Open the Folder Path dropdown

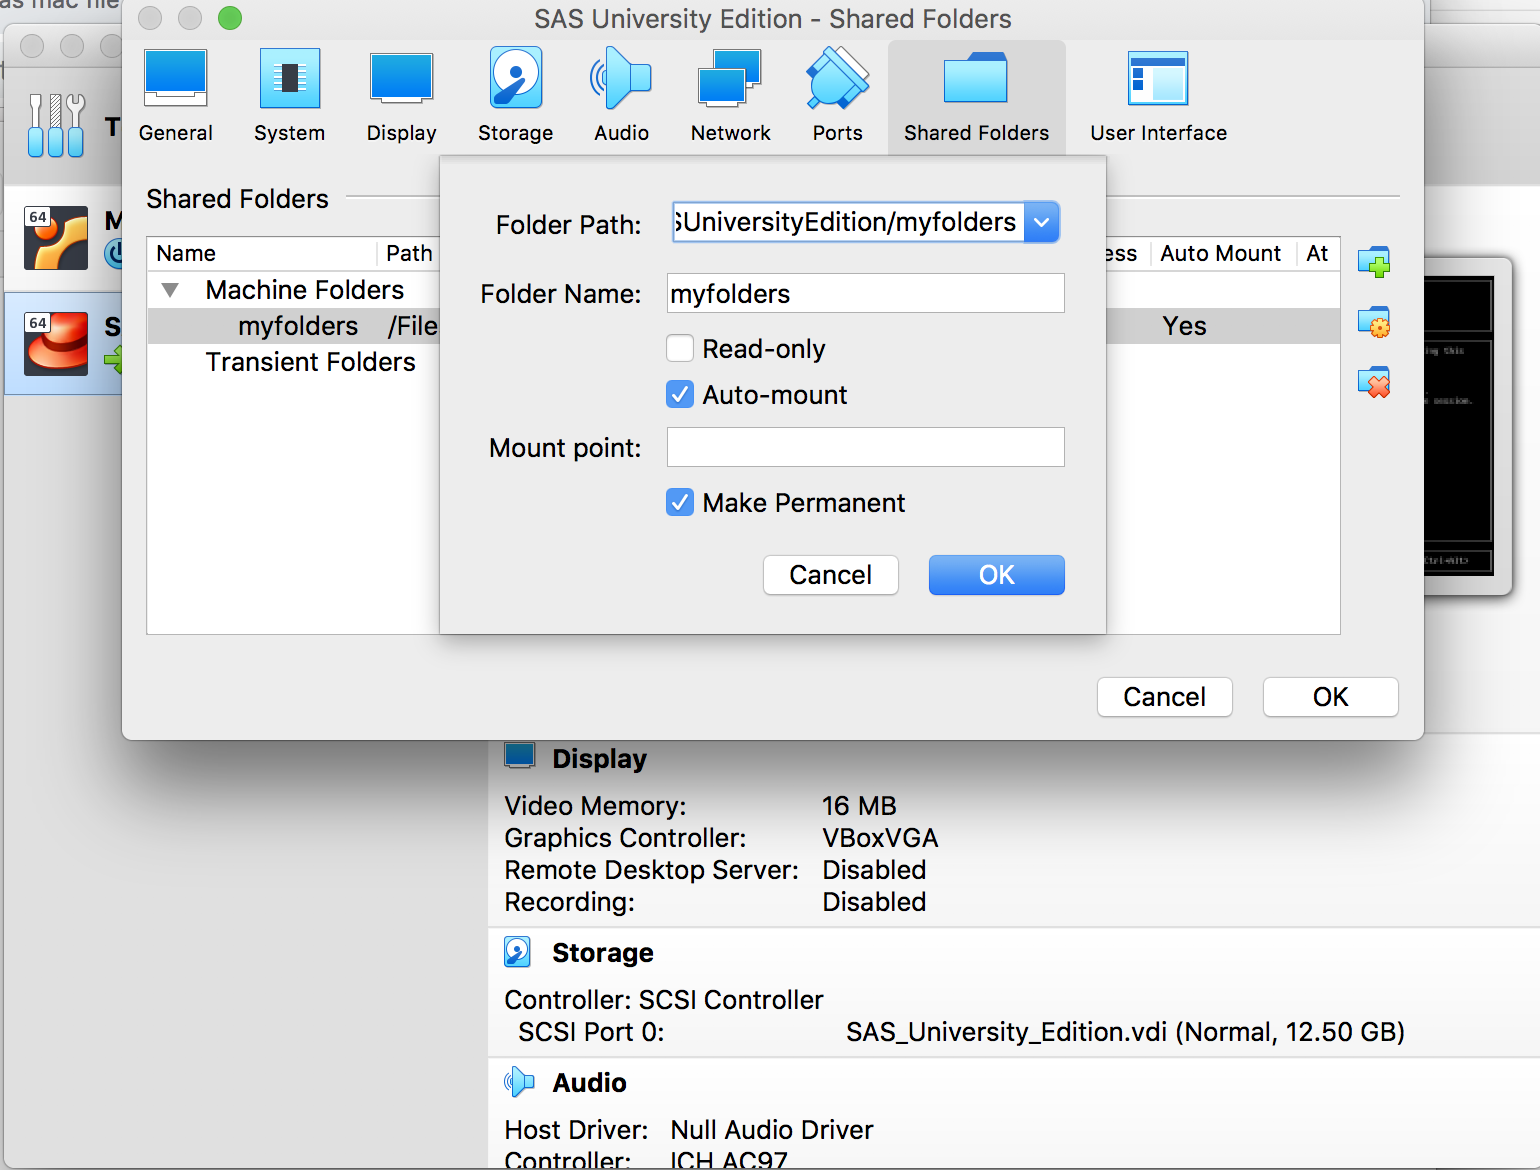pyautogui.click(x=1042, y=222)
